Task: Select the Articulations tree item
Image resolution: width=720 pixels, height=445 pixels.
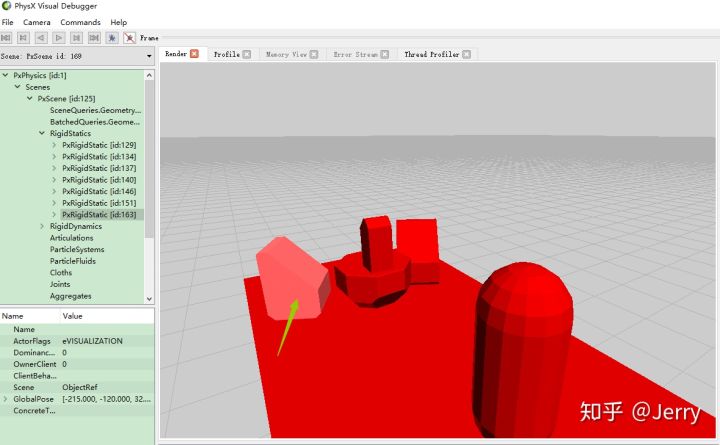Action: 72,238
